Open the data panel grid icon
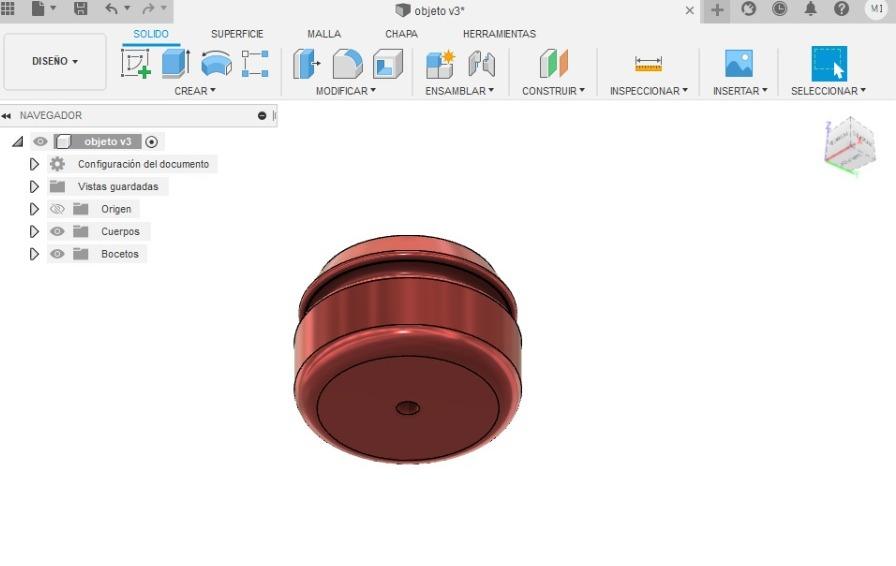The image size is (896, 566). click(7, 8)
